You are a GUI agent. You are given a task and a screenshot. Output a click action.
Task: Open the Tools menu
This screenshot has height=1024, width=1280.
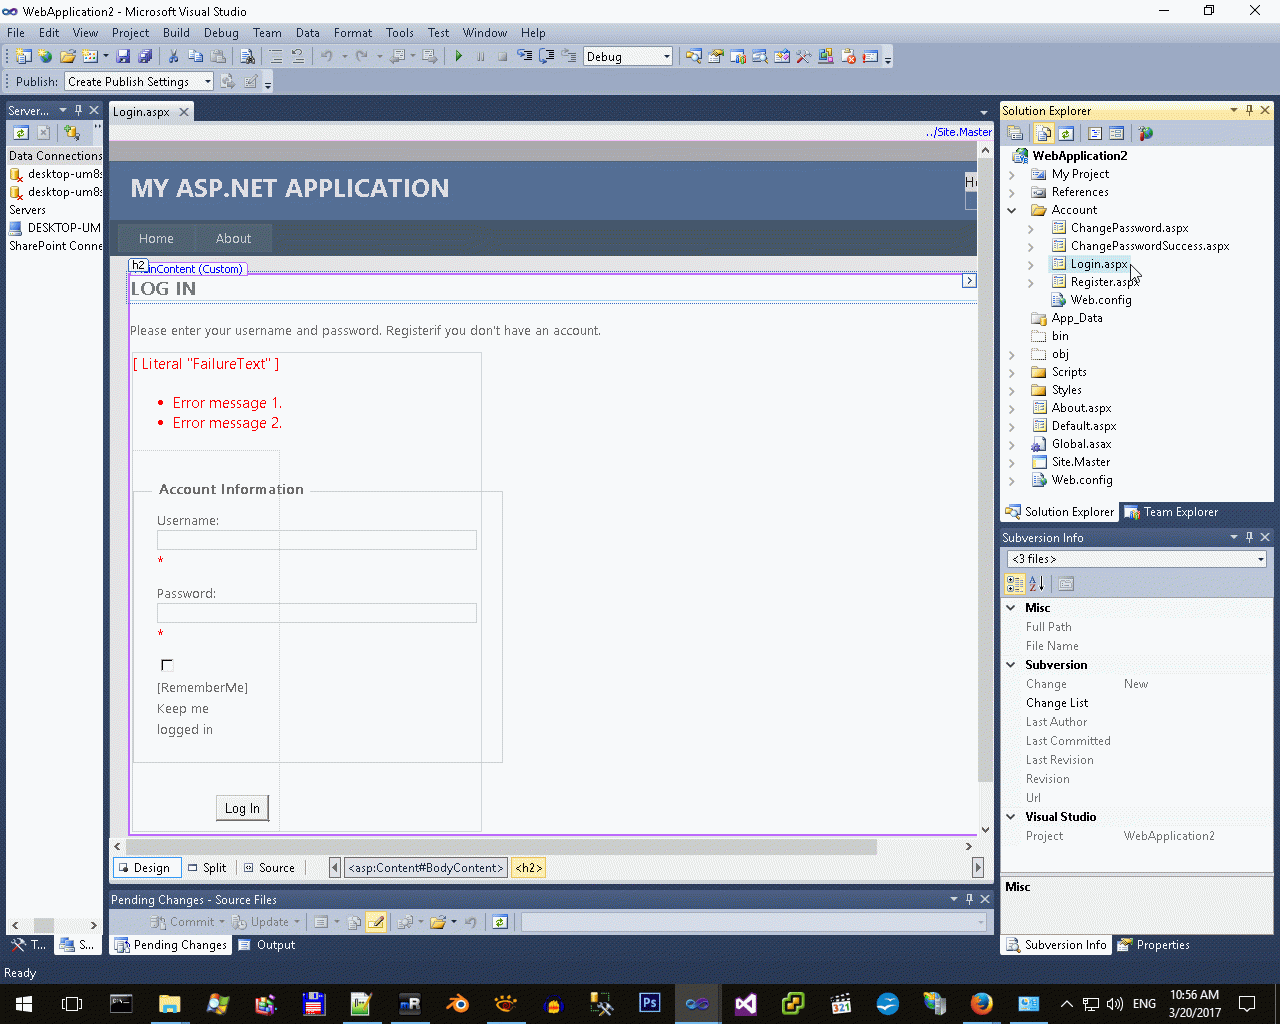(400, 33)
